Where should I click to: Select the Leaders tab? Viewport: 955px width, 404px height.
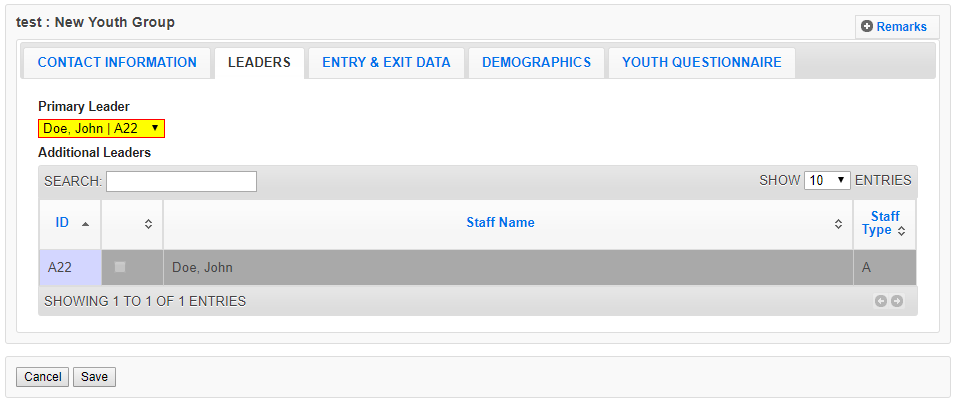click(x=259, y=62)
